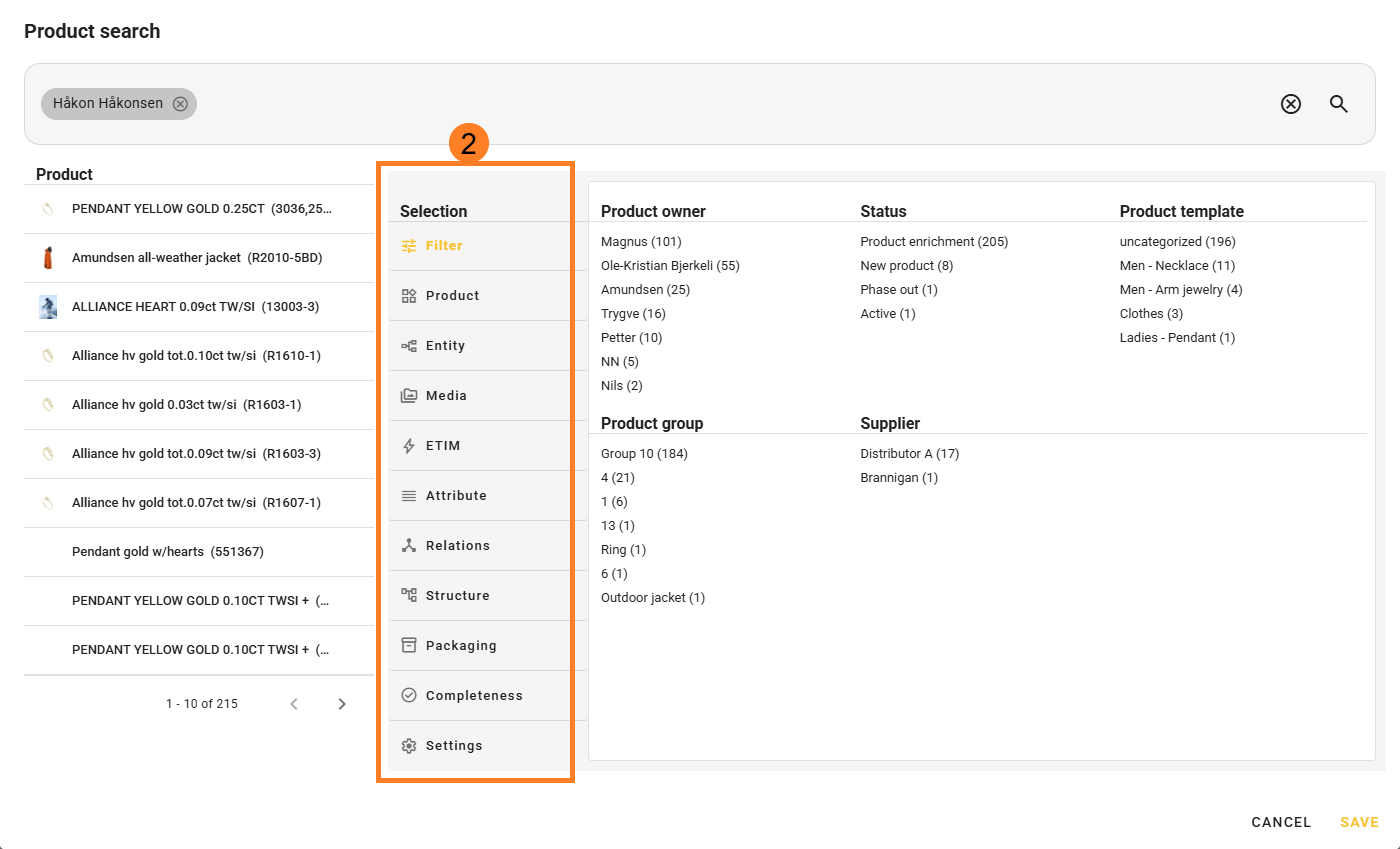Go to next page of products
The image size is (1400, 849).
[342, 704]
